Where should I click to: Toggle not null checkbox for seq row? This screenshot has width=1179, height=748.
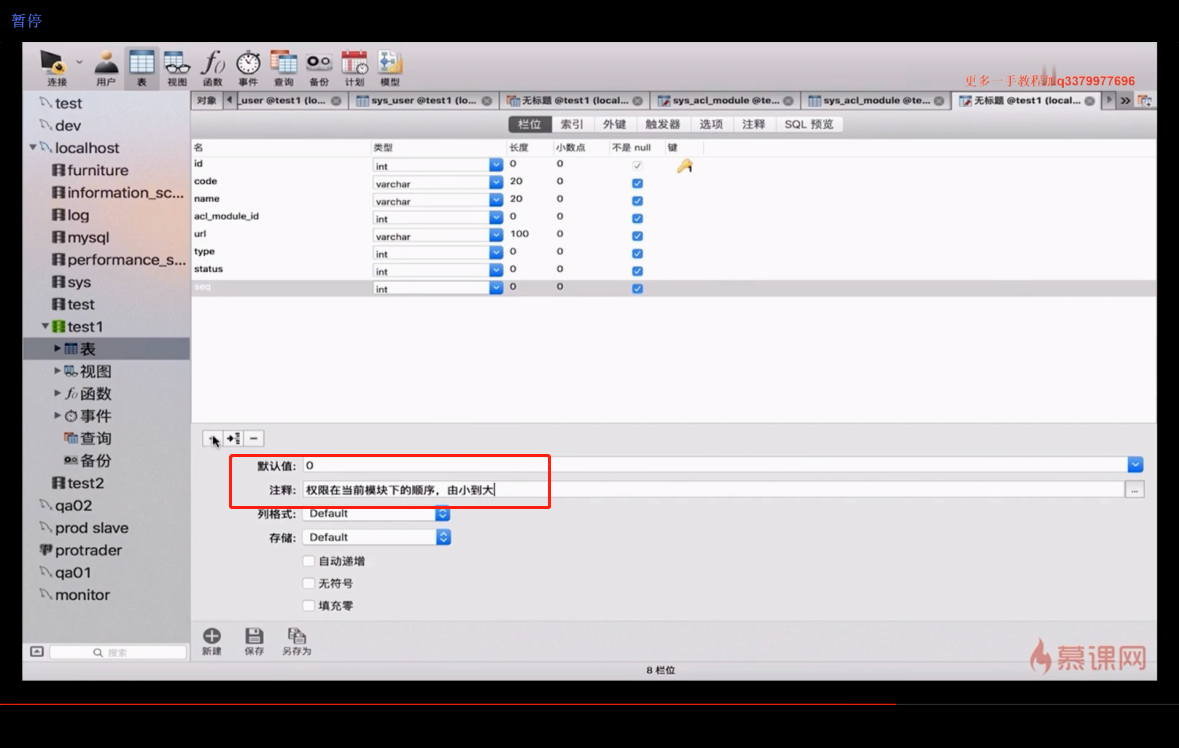click(638, 289)
